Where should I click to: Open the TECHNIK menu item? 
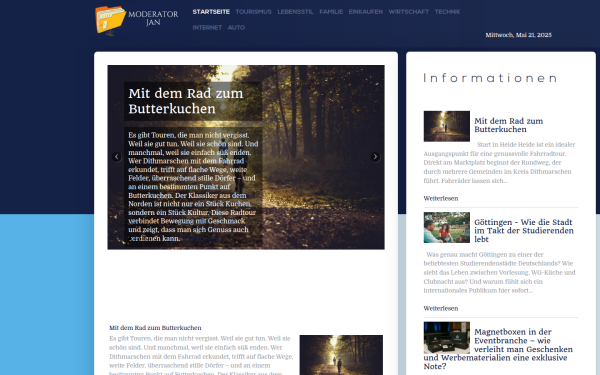(x=447, y=12)
